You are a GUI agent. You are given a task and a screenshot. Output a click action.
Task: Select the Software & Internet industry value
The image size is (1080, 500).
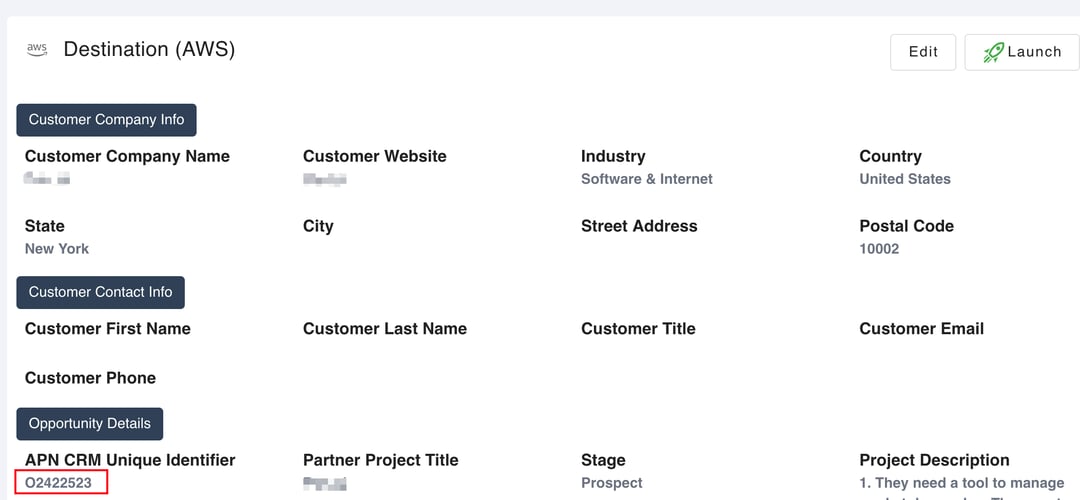646,179
